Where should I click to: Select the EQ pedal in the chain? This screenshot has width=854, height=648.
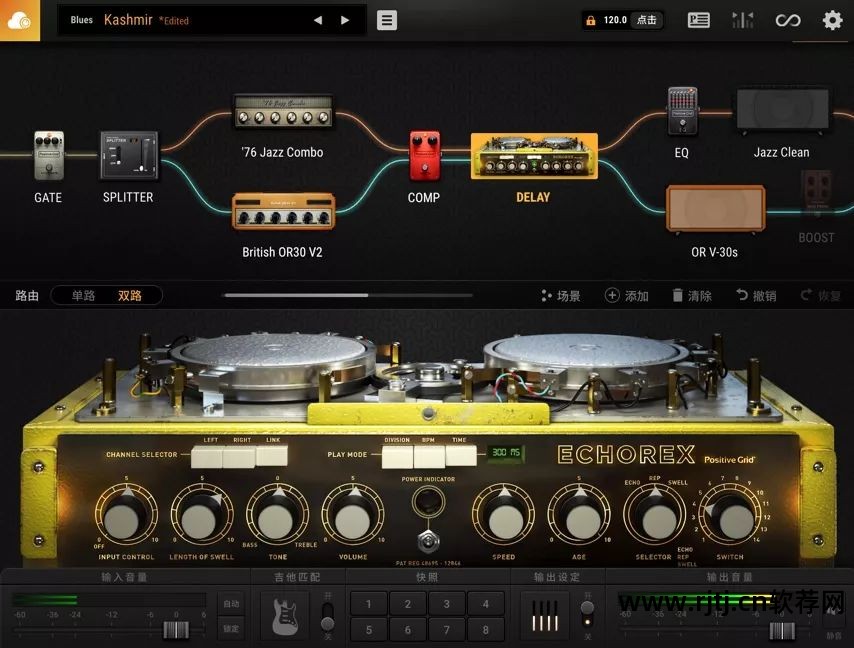coord(682,112)
